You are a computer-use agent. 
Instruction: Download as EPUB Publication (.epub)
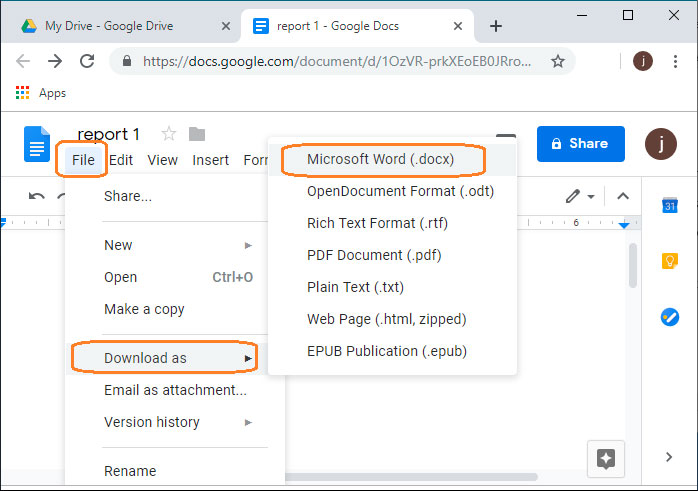click(392, 352)
